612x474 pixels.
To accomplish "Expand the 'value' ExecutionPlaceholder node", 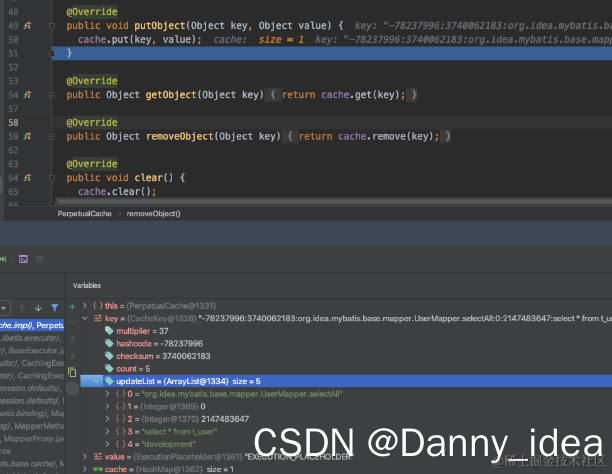I will click(x=85, y=456).
